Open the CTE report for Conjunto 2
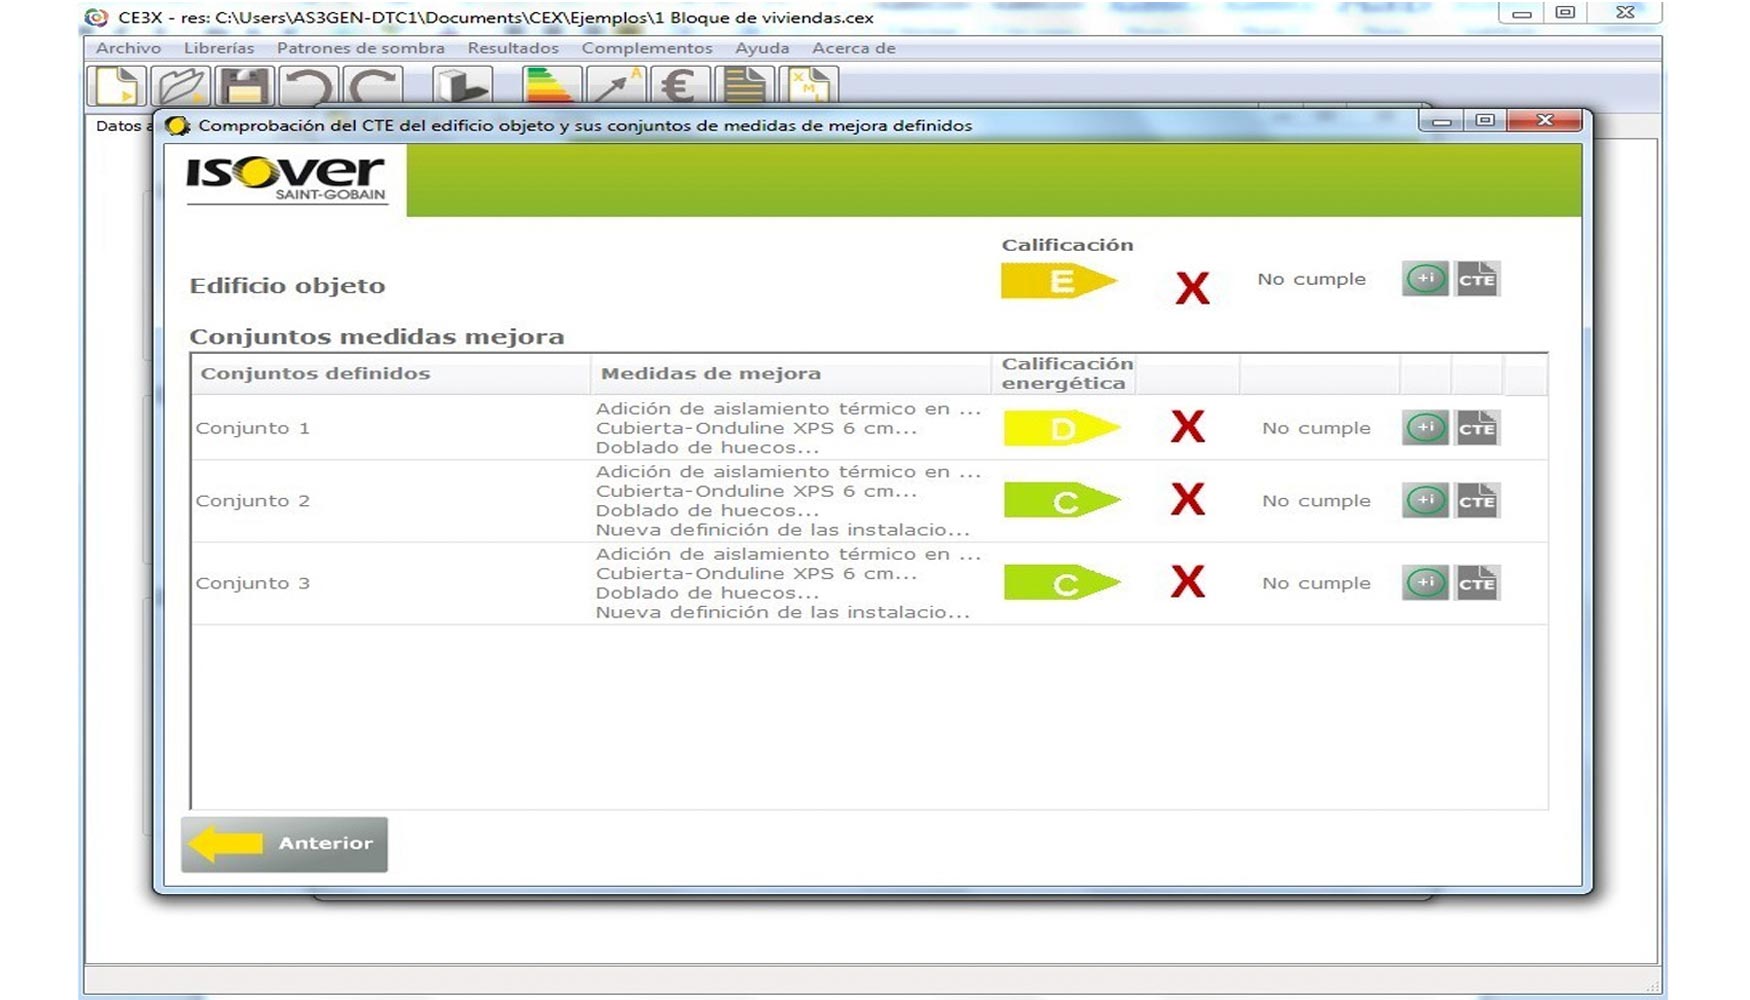This screenshot has height=1000, width=1750. 1477,500
